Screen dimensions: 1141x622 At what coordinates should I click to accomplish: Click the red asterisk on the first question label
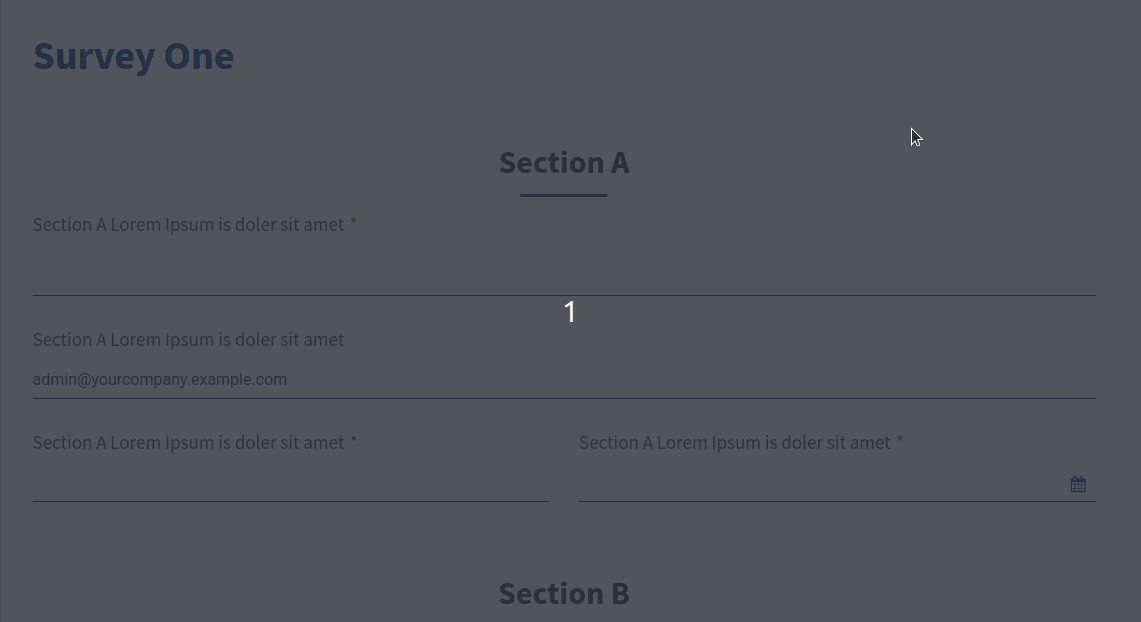354,222
